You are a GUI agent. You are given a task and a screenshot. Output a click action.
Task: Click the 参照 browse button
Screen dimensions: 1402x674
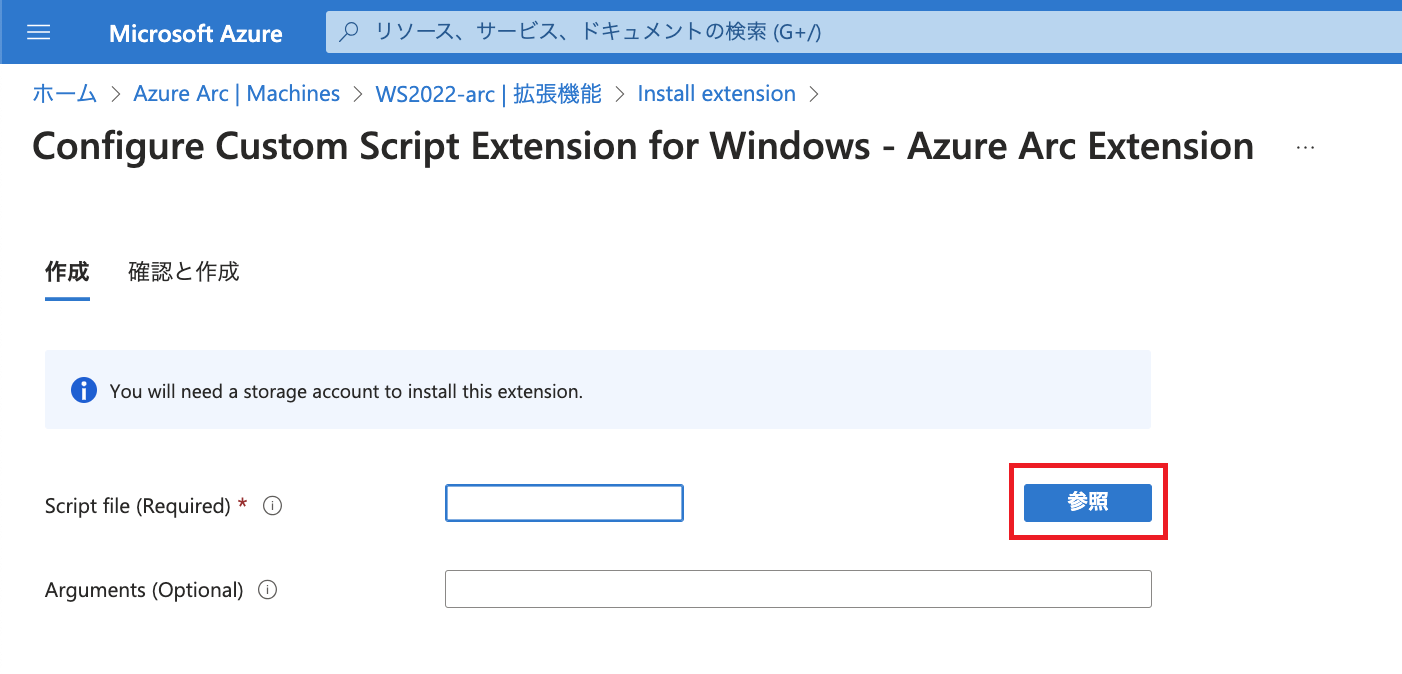pyautogui.click(x=1088, y=503)
